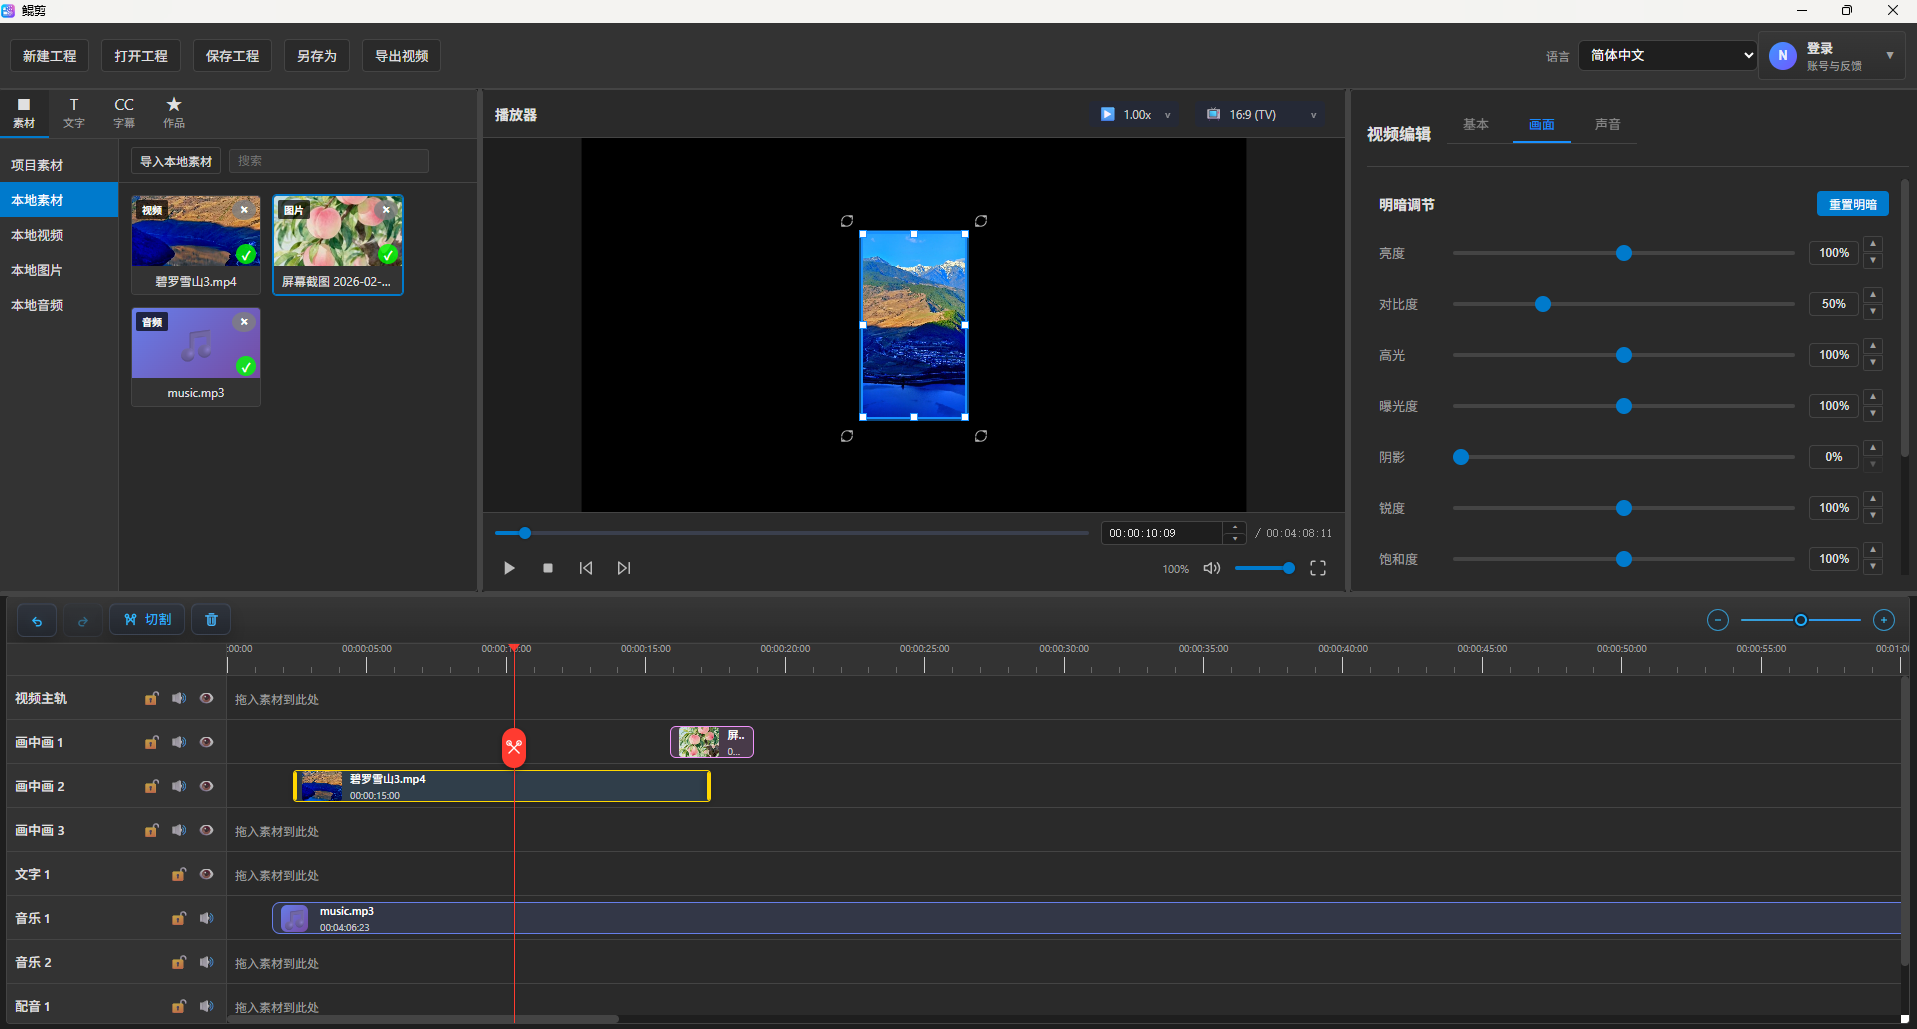Image resolution: width=1917 pixels, height=1029 pixels.
Task: Hide the 视频主轨 track
Action: 206,698
